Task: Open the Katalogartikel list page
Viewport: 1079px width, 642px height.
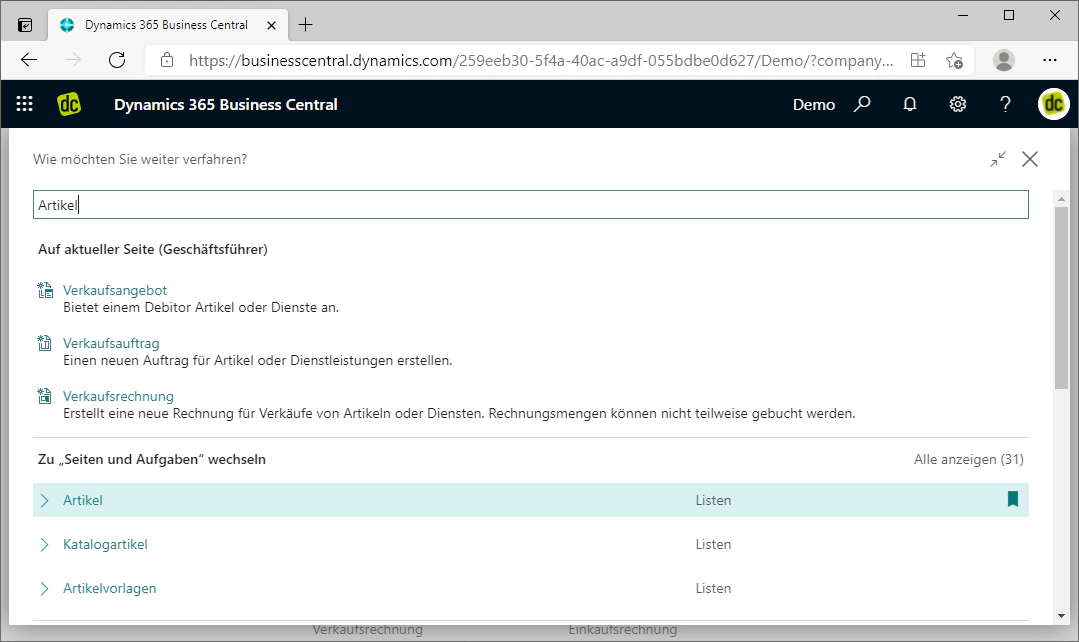Action: [105, 544]
